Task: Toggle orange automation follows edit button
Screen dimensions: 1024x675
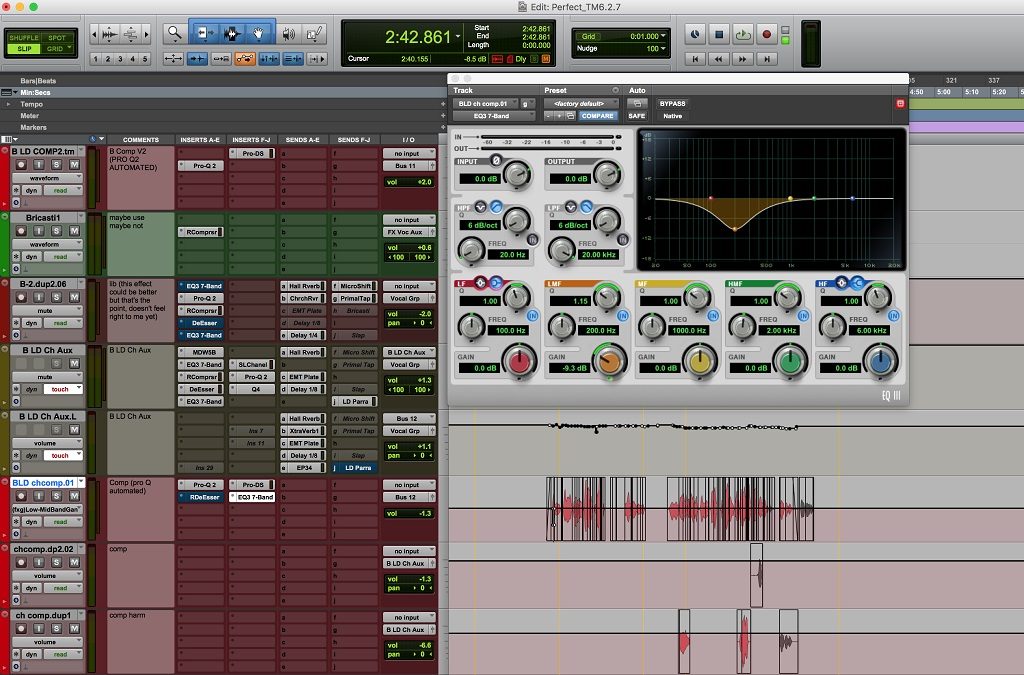Action: pyautogui.click(x=245, y=59)
